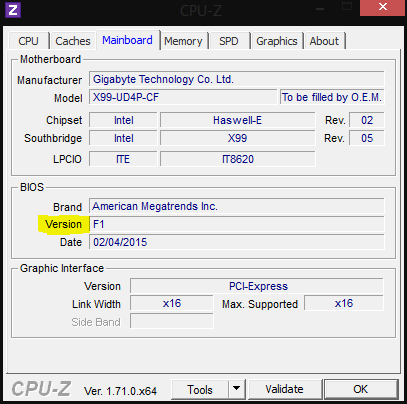Click the CPU-Z purple logo icon
Image resolution: width=407 pixels, height=404 pixels.
tap(13, 10)
